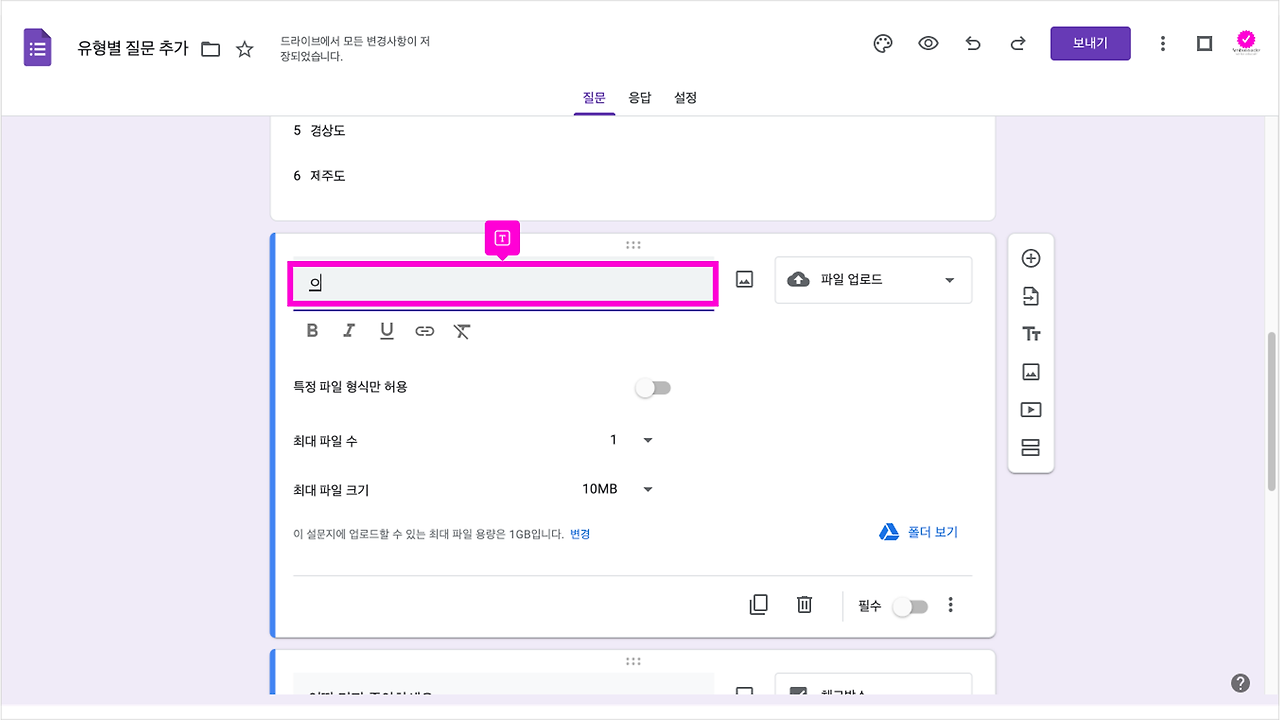Open the theme customization palette
The image size is (1280, 720).
point(882,43)
